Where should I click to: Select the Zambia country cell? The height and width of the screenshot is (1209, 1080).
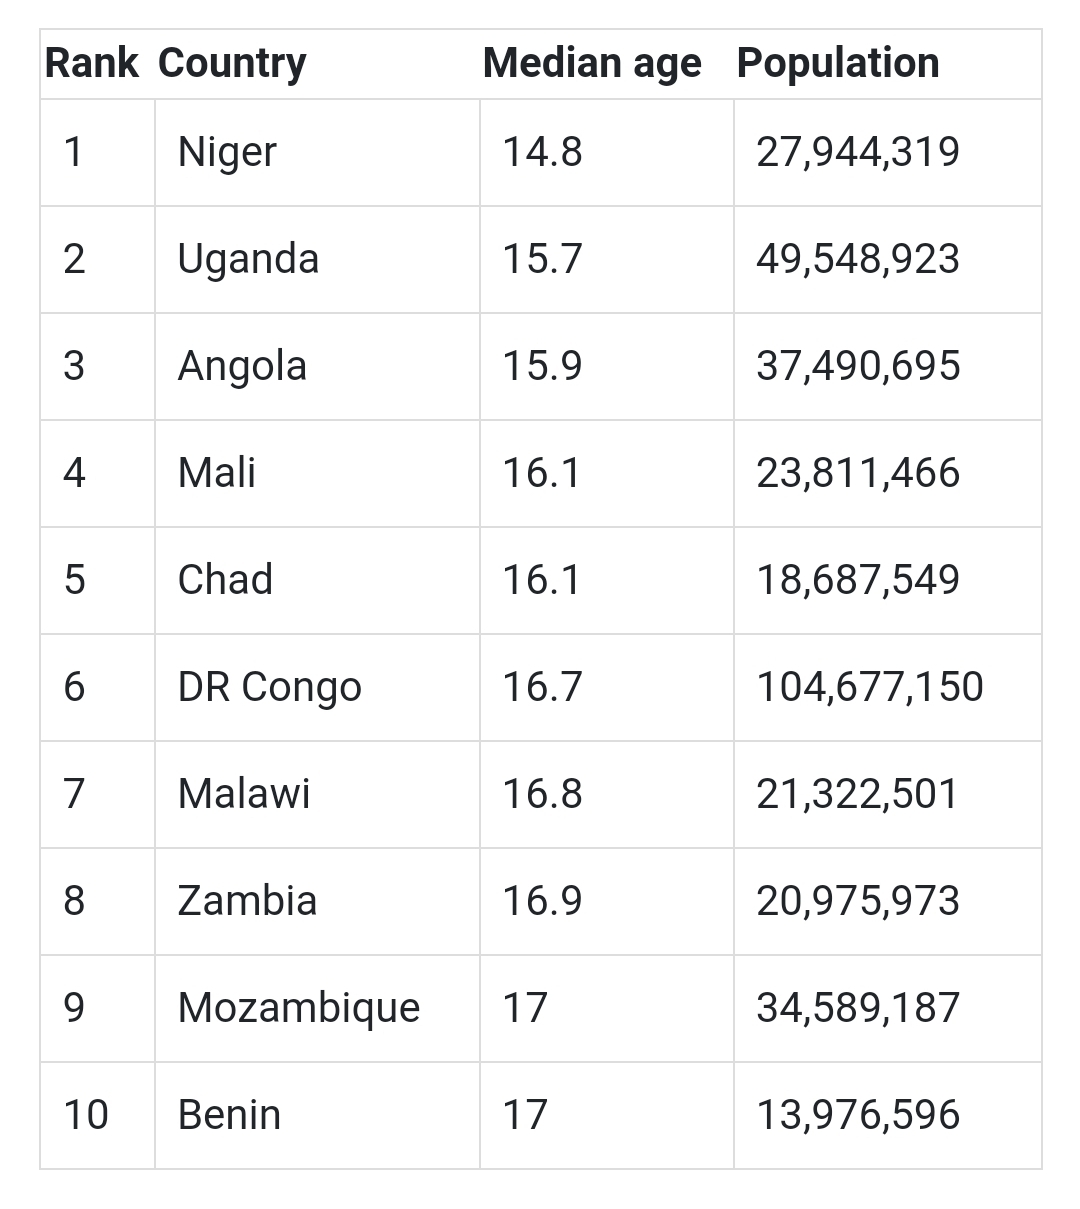pyautogui.click(x=247, y=901)
